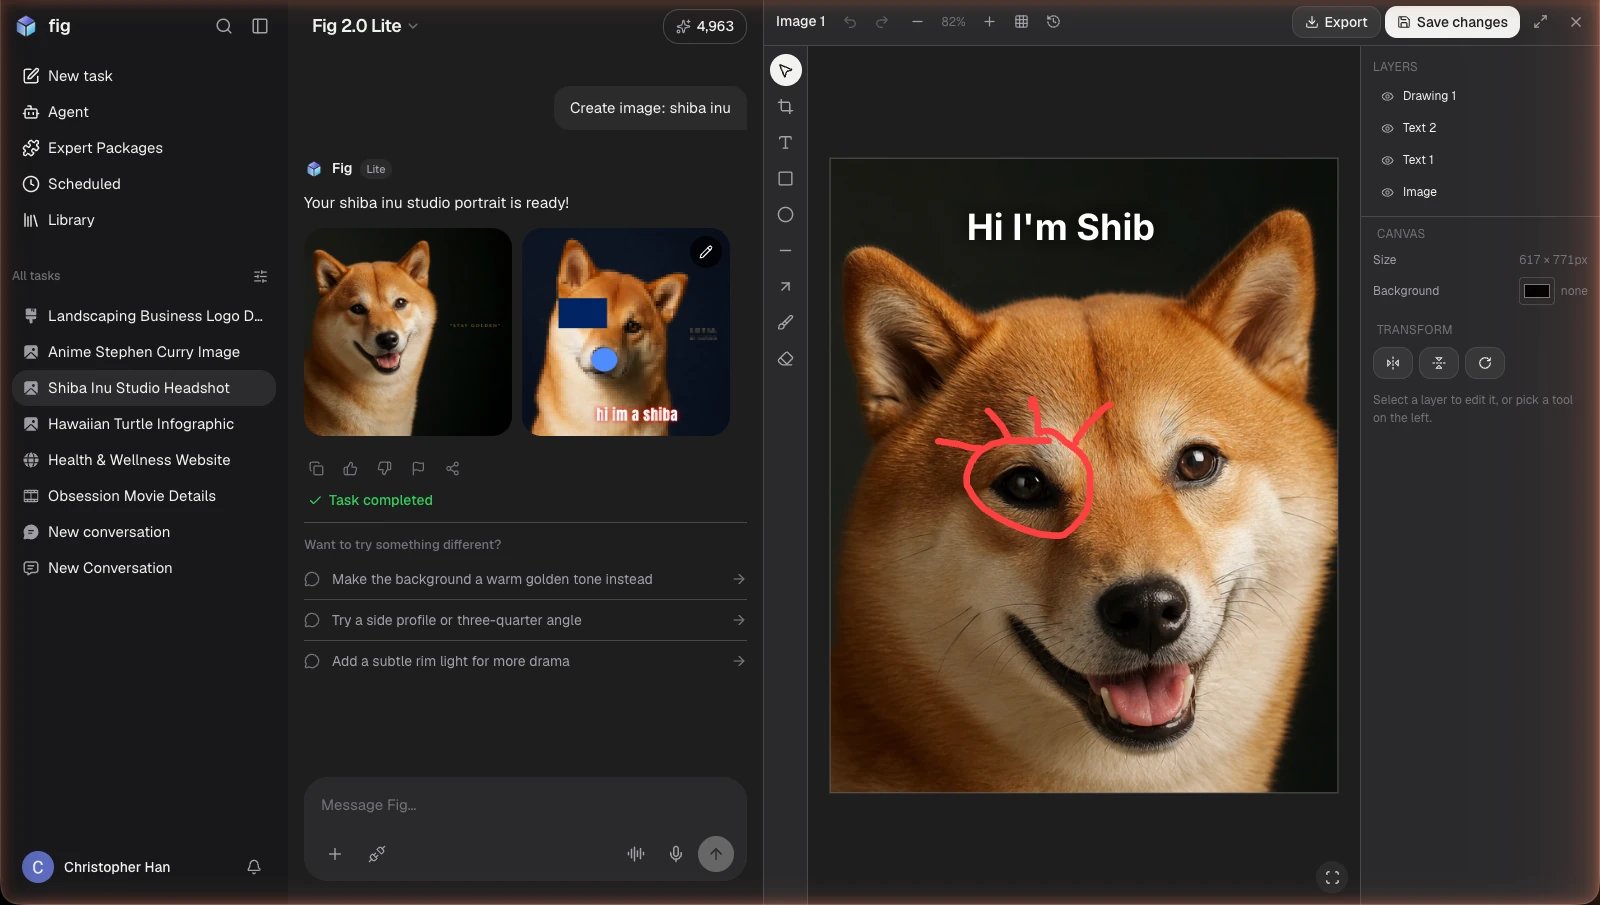Open Agent section

tap(144, 112)
